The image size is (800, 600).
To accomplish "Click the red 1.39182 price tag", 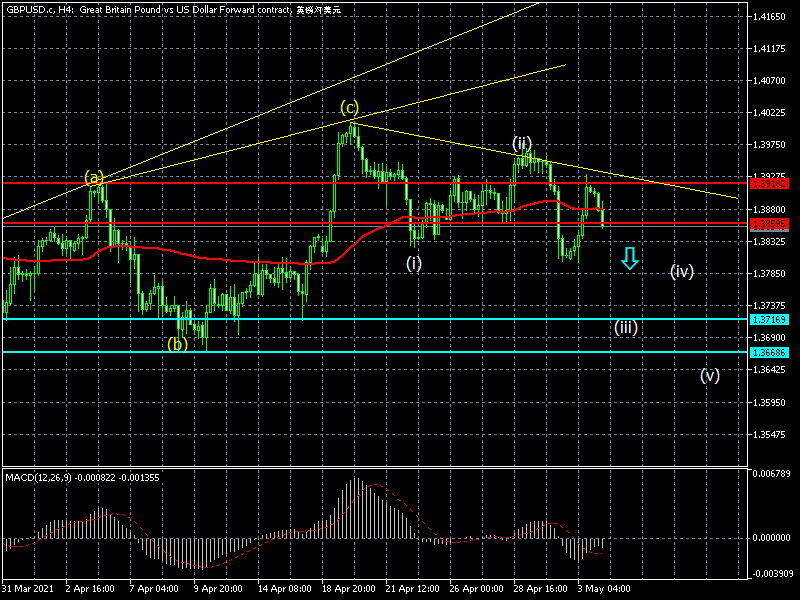I will pyautogui.click(x=769, y=183).
